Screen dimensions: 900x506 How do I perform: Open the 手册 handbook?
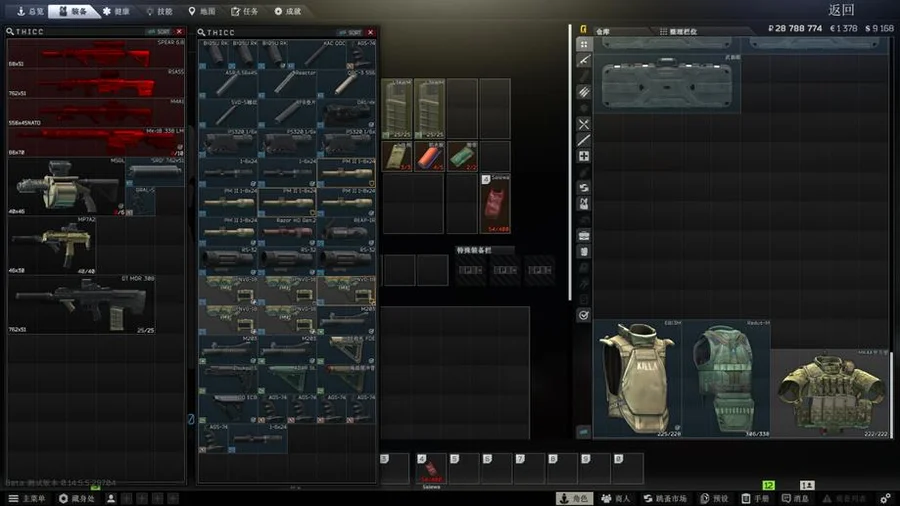[x=755, y=499]
